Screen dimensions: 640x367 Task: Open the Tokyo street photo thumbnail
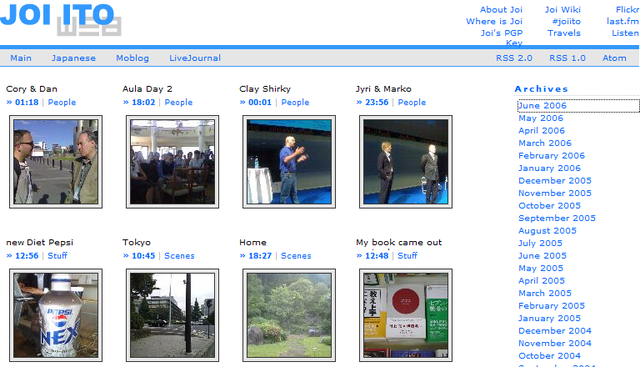(x=172, y=315)
